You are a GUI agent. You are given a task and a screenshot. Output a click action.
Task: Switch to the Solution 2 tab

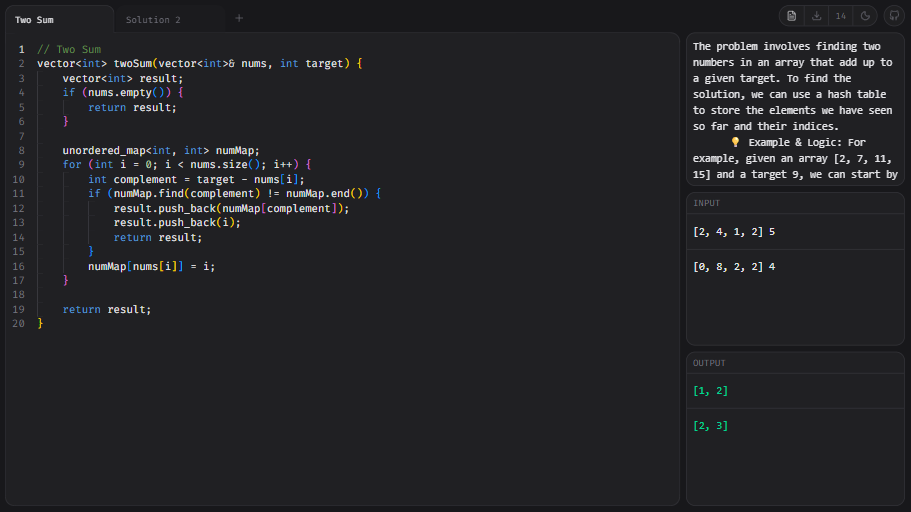tap(170, 20)
